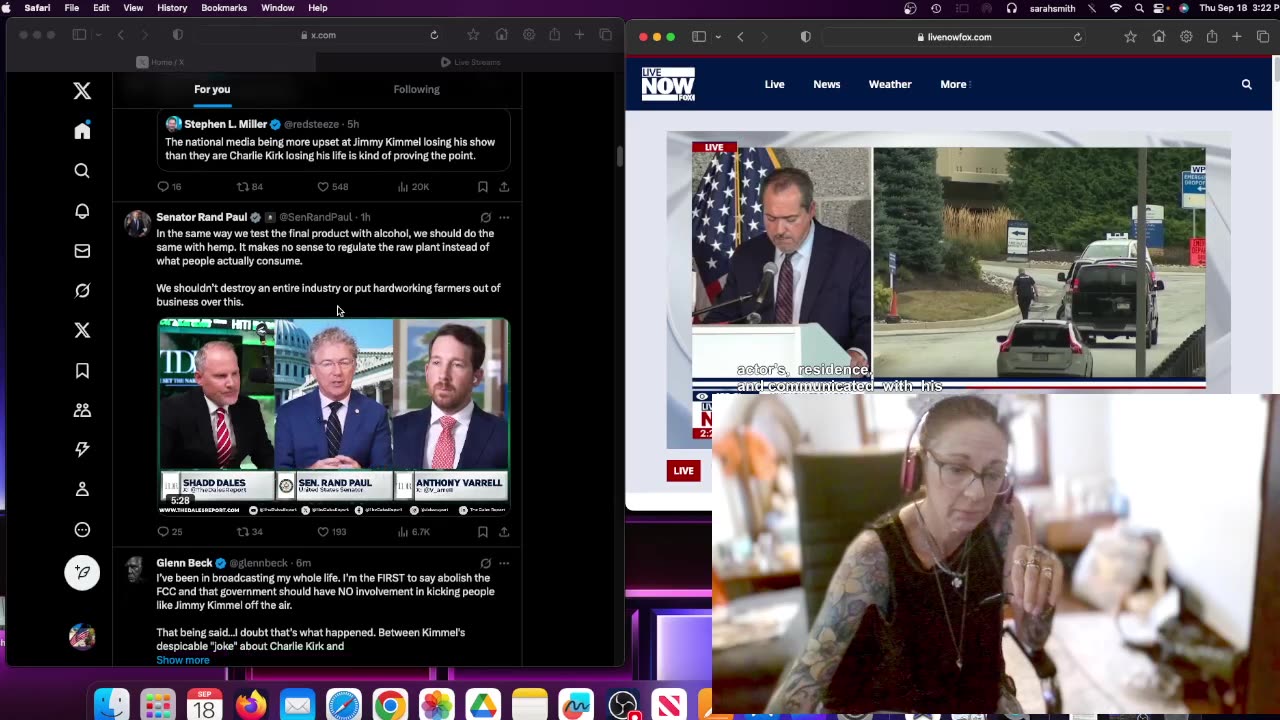The width and height of the screenshot is (1280, 720).
Task: Click the round Post compose button
Action: tap(82, 572)
